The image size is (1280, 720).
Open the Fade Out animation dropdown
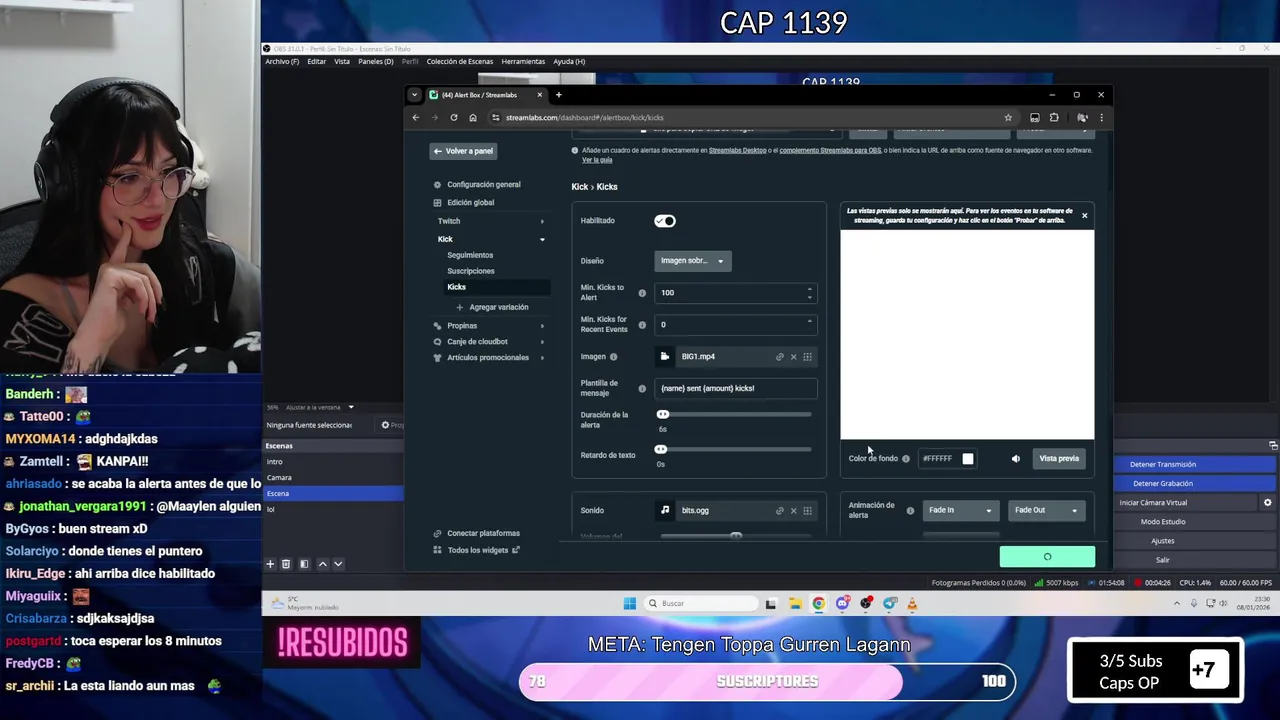point(1046,510)
